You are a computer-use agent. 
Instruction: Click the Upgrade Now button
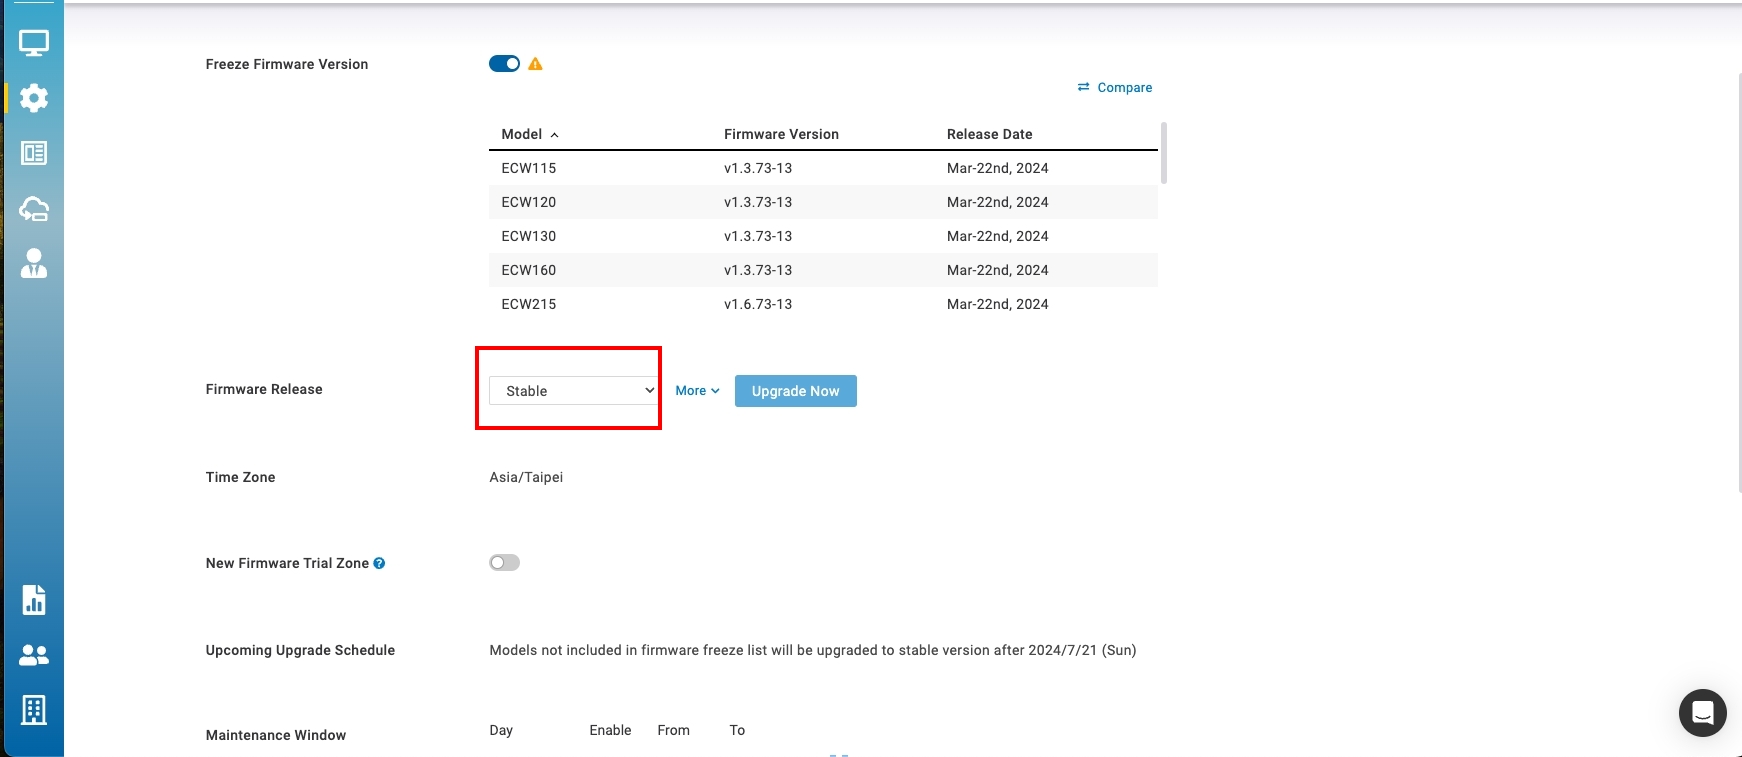tap(795, 391)
